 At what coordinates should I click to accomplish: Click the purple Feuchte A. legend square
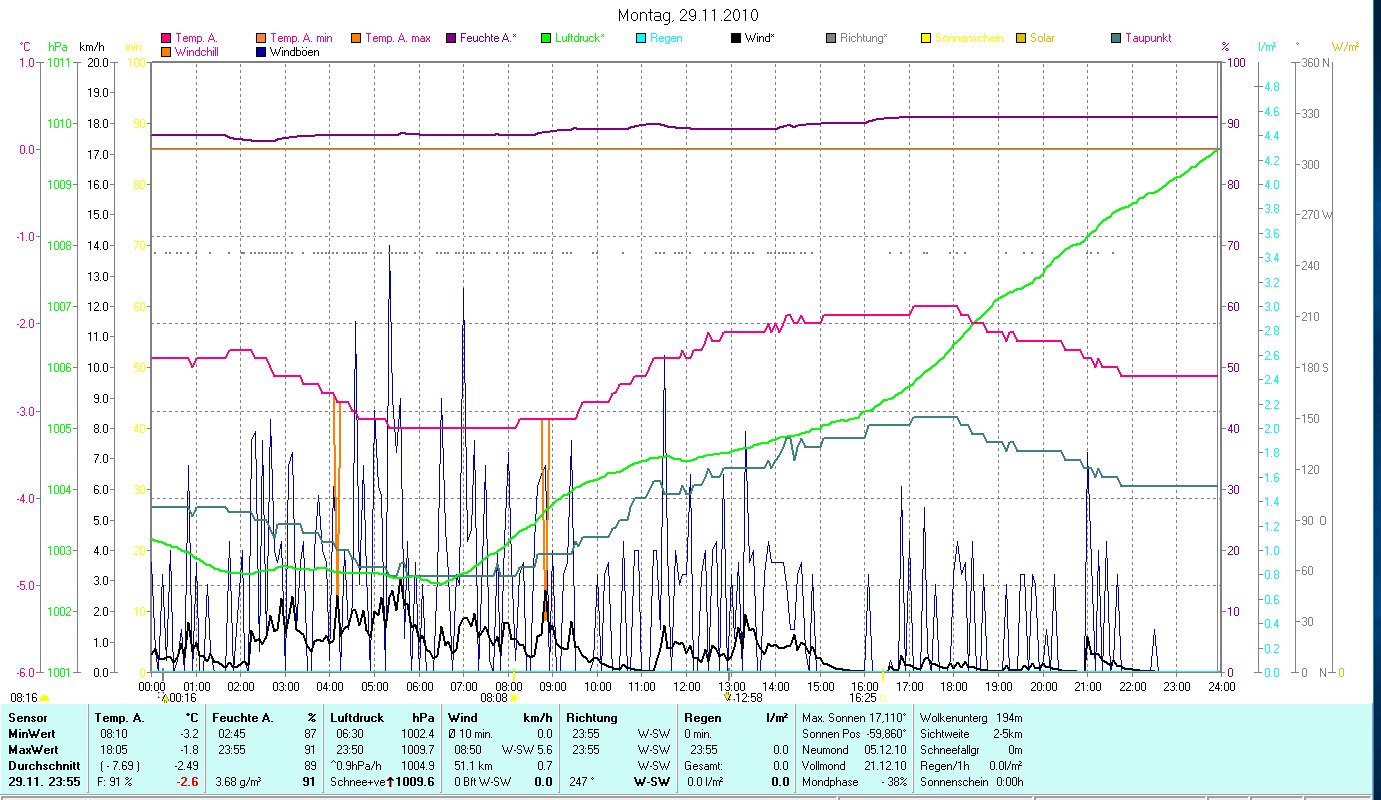point(450,39)
